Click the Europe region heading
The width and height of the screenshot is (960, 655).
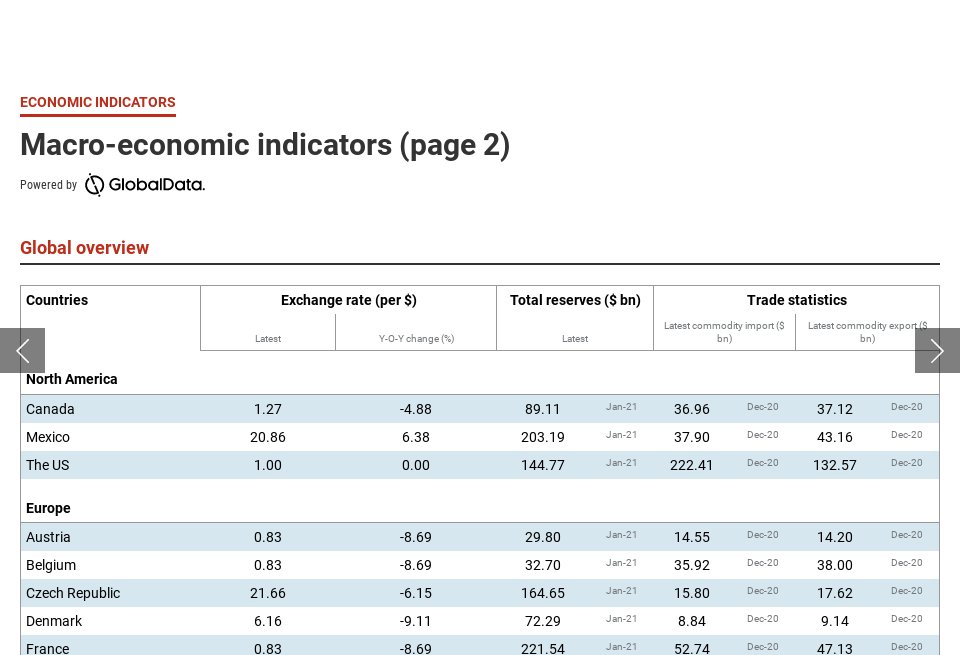pos(48,508)
